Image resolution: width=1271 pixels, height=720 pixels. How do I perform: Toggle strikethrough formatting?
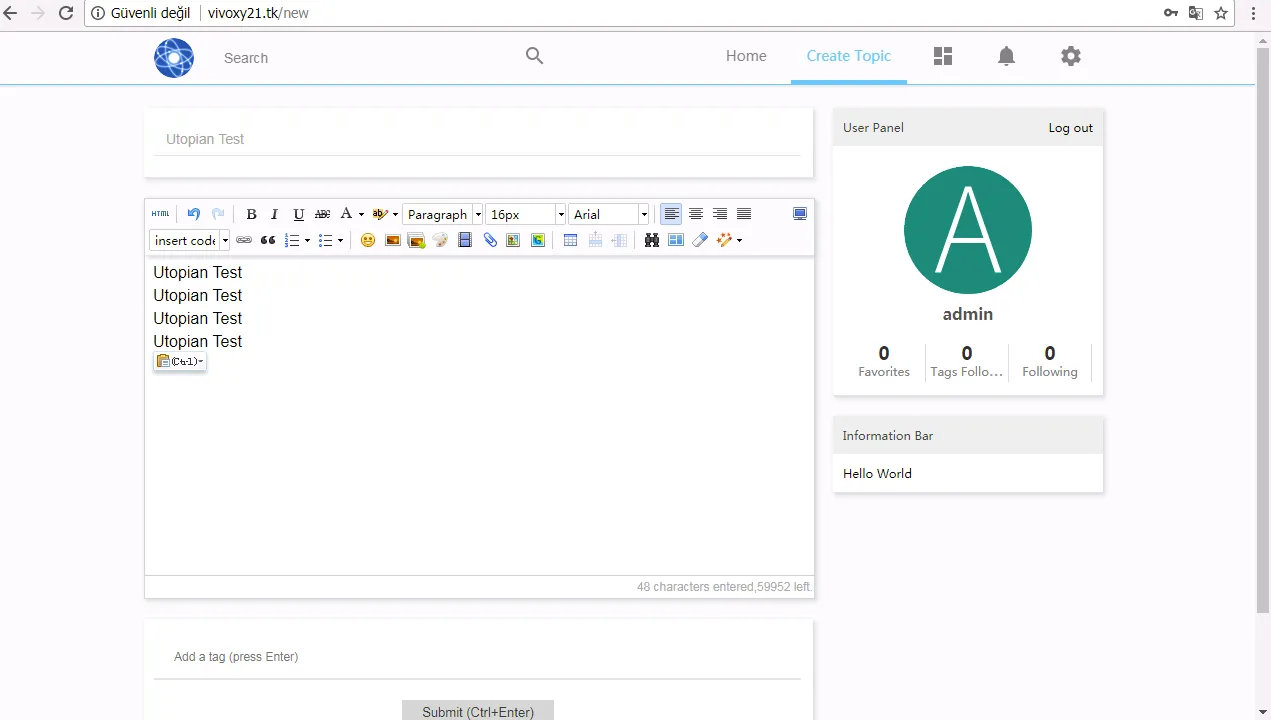(x=322, y=214)
